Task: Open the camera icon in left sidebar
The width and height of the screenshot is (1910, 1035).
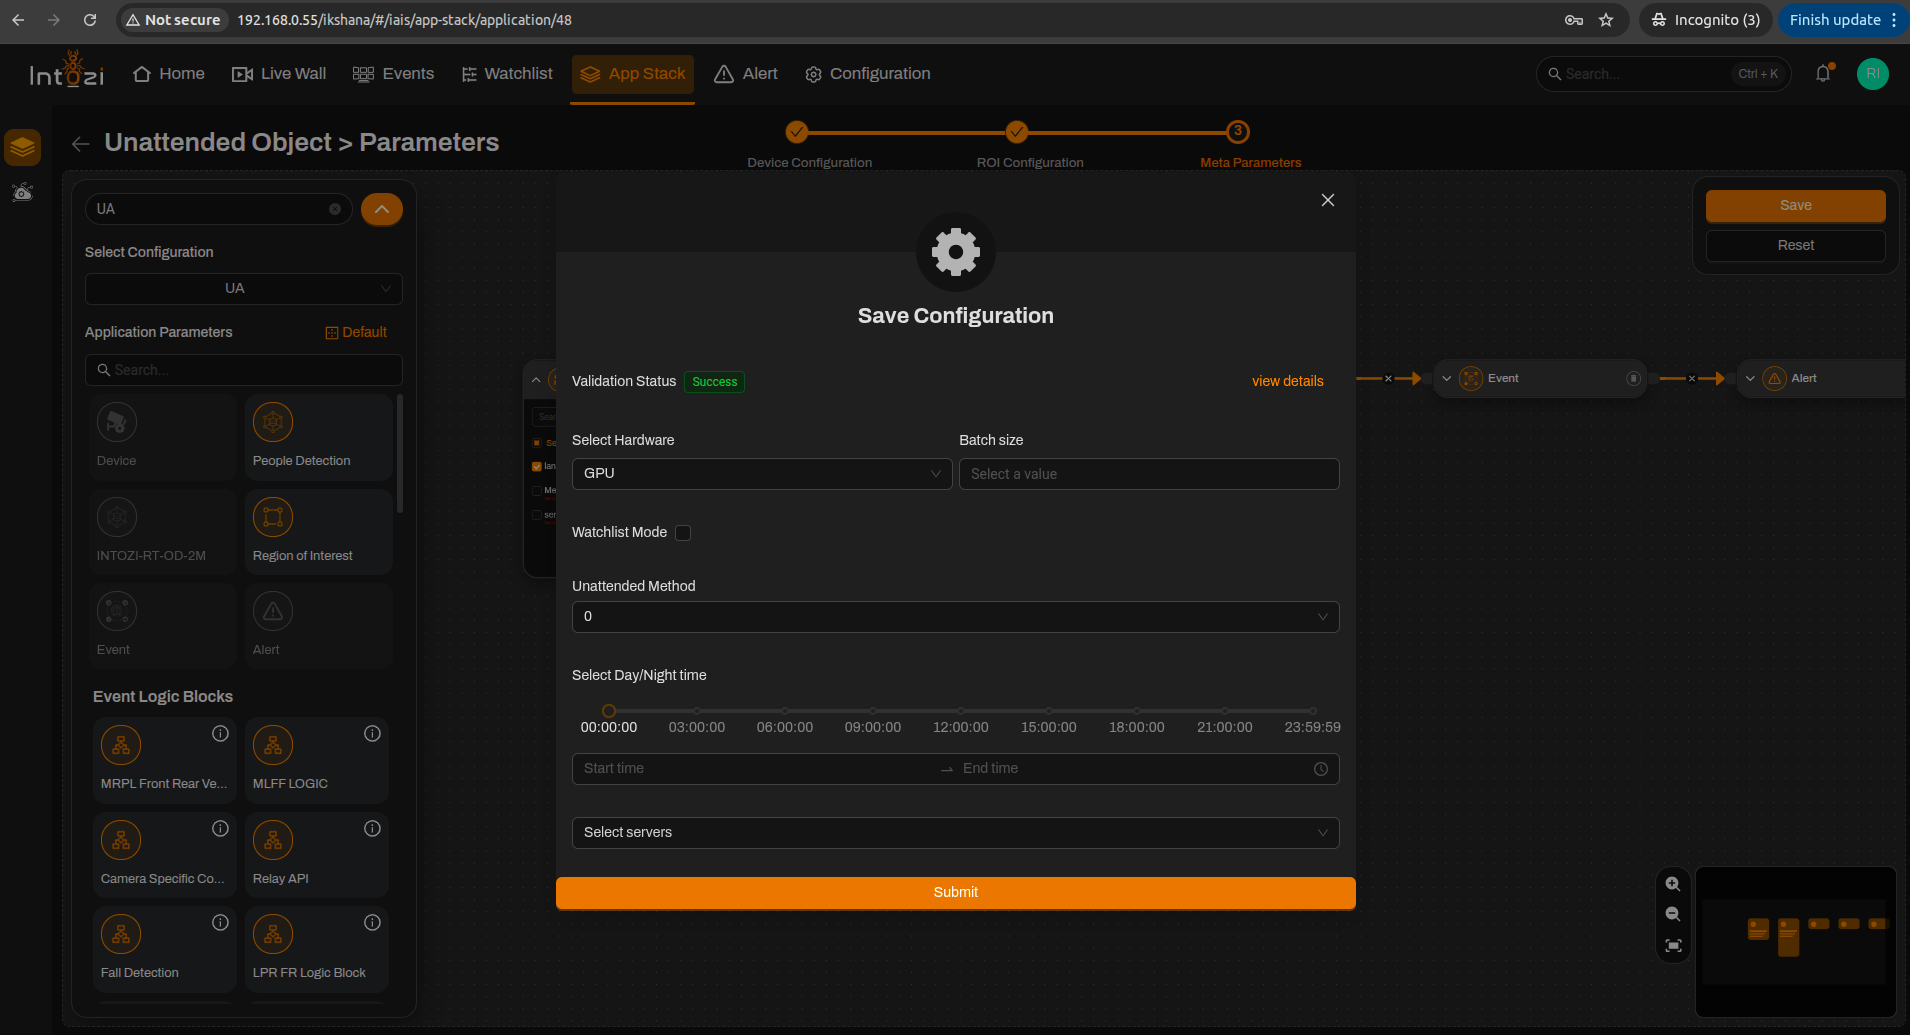Action: [x=22, y=192]
